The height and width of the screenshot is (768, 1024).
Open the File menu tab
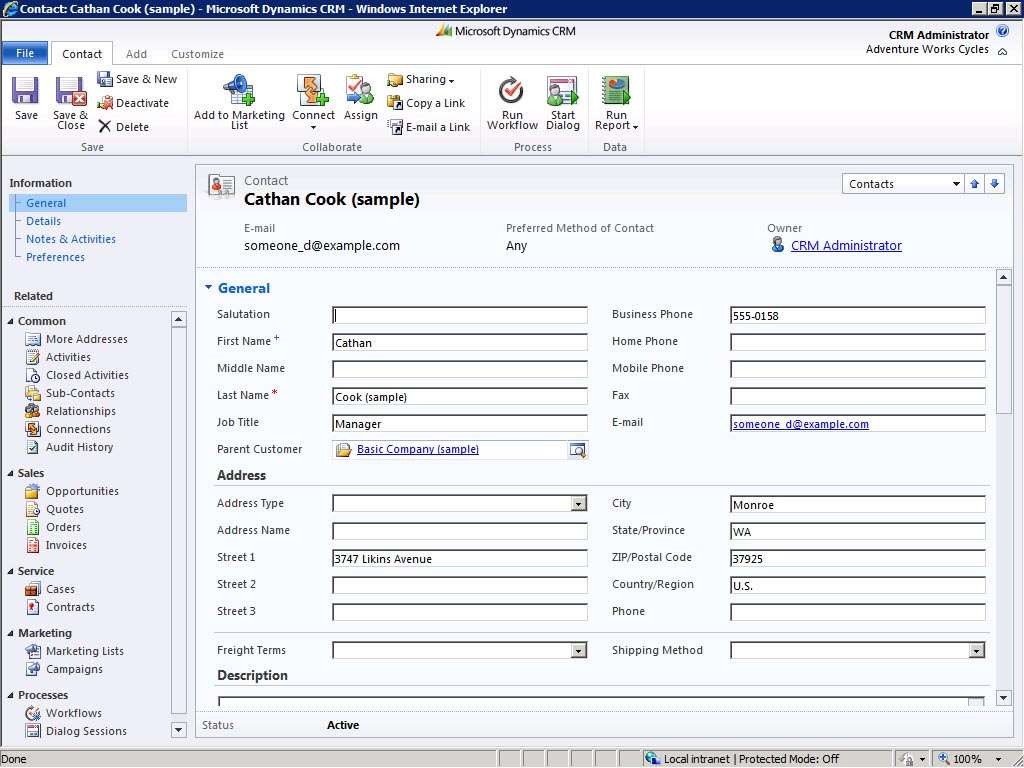(x=25, y=54)
